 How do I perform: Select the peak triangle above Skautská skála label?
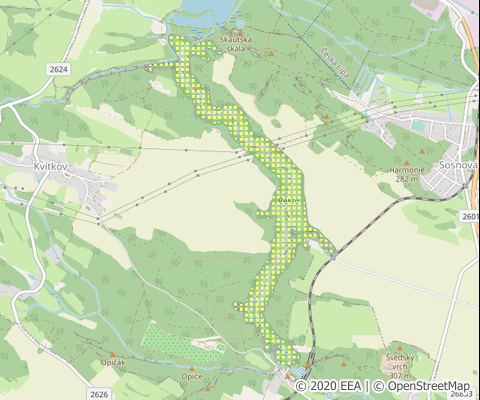click(240, 34)
